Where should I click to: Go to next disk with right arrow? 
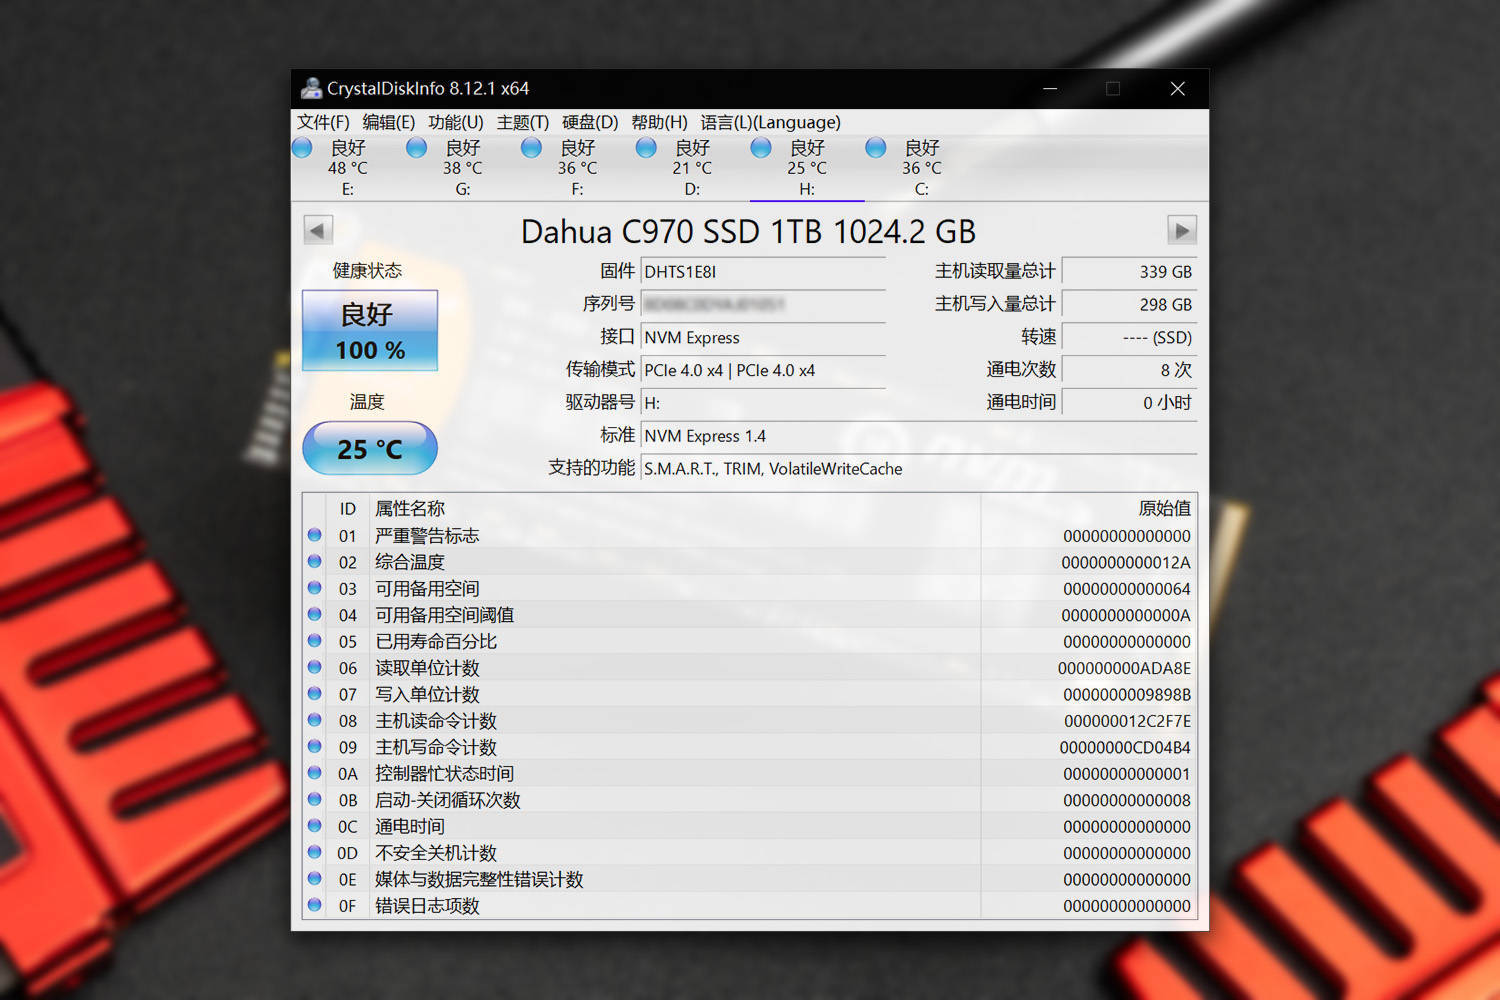1182,231
